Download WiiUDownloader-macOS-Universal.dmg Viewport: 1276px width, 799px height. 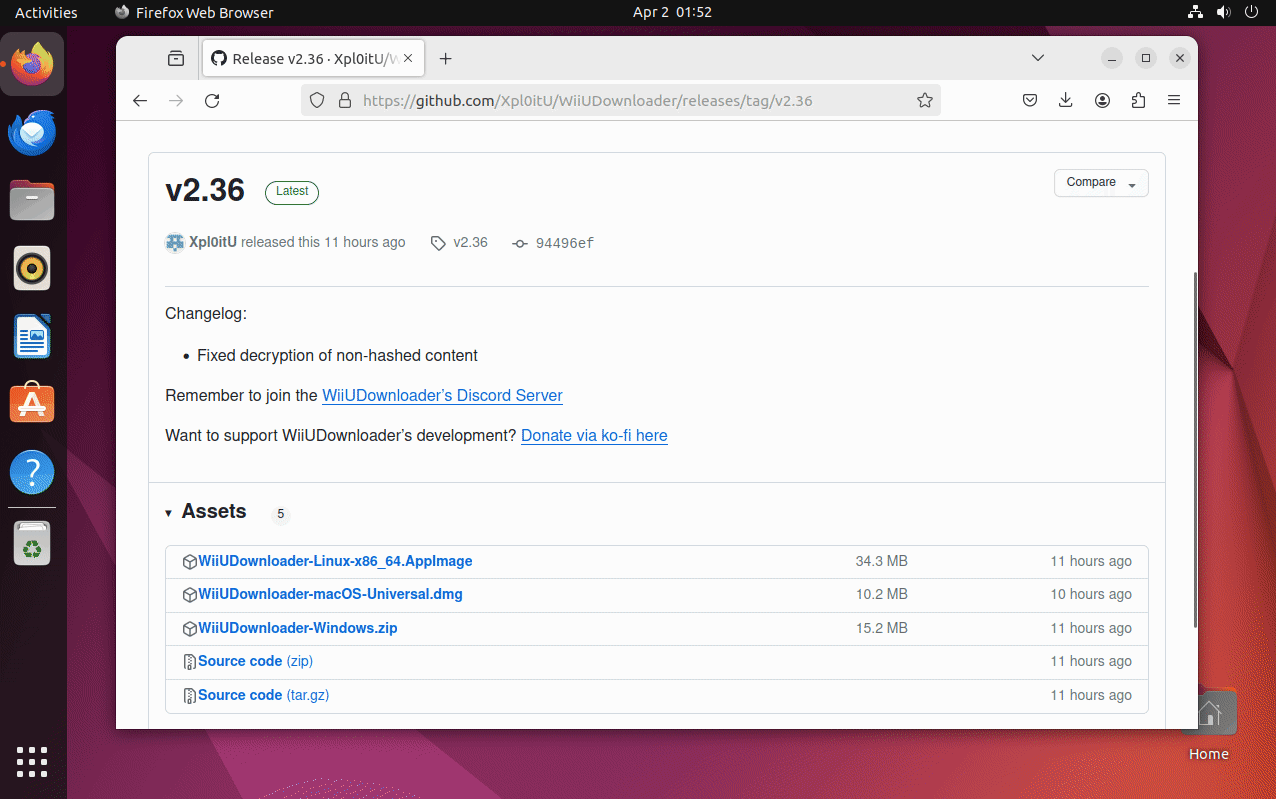330,594
